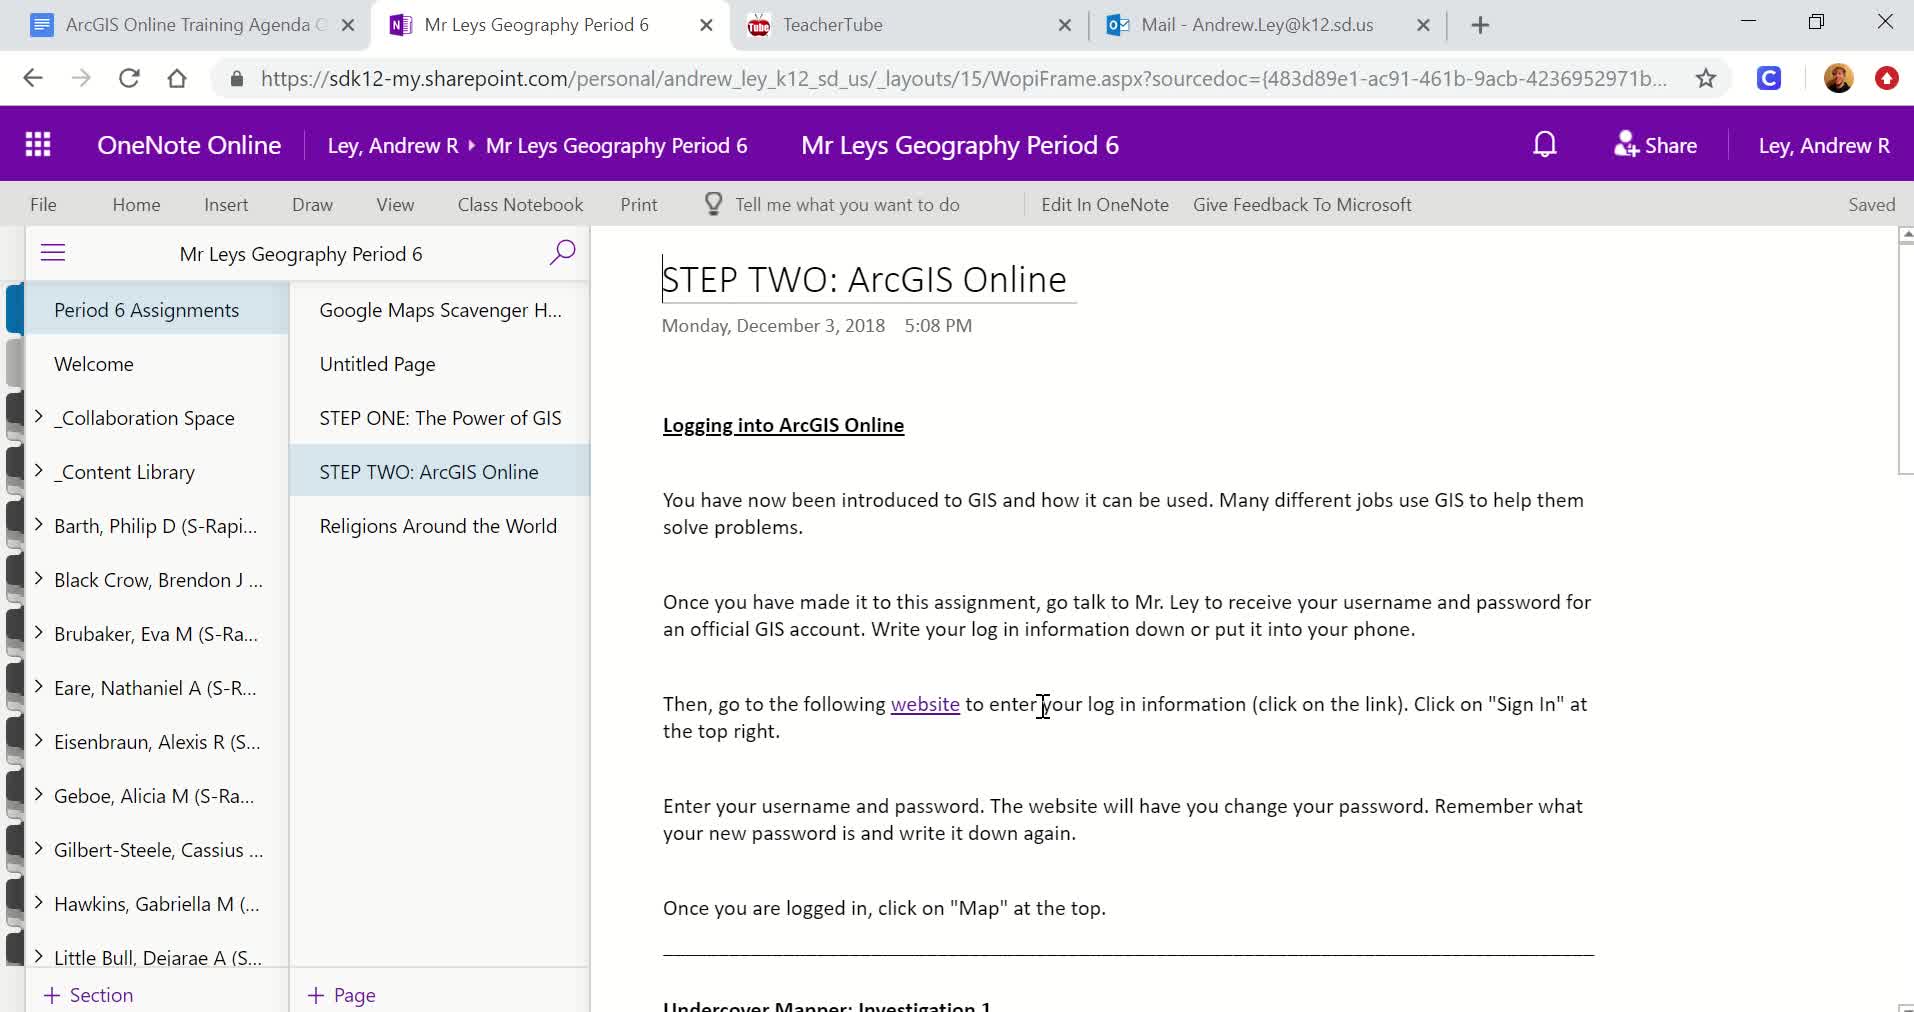Open Religions Around the World page
1914x1012 pixels.
(440, 526)
